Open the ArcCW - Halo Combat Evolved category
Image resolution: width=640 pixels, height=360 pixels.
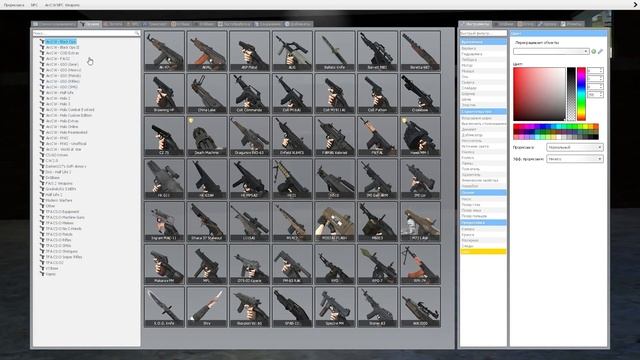tap(70, 110)
